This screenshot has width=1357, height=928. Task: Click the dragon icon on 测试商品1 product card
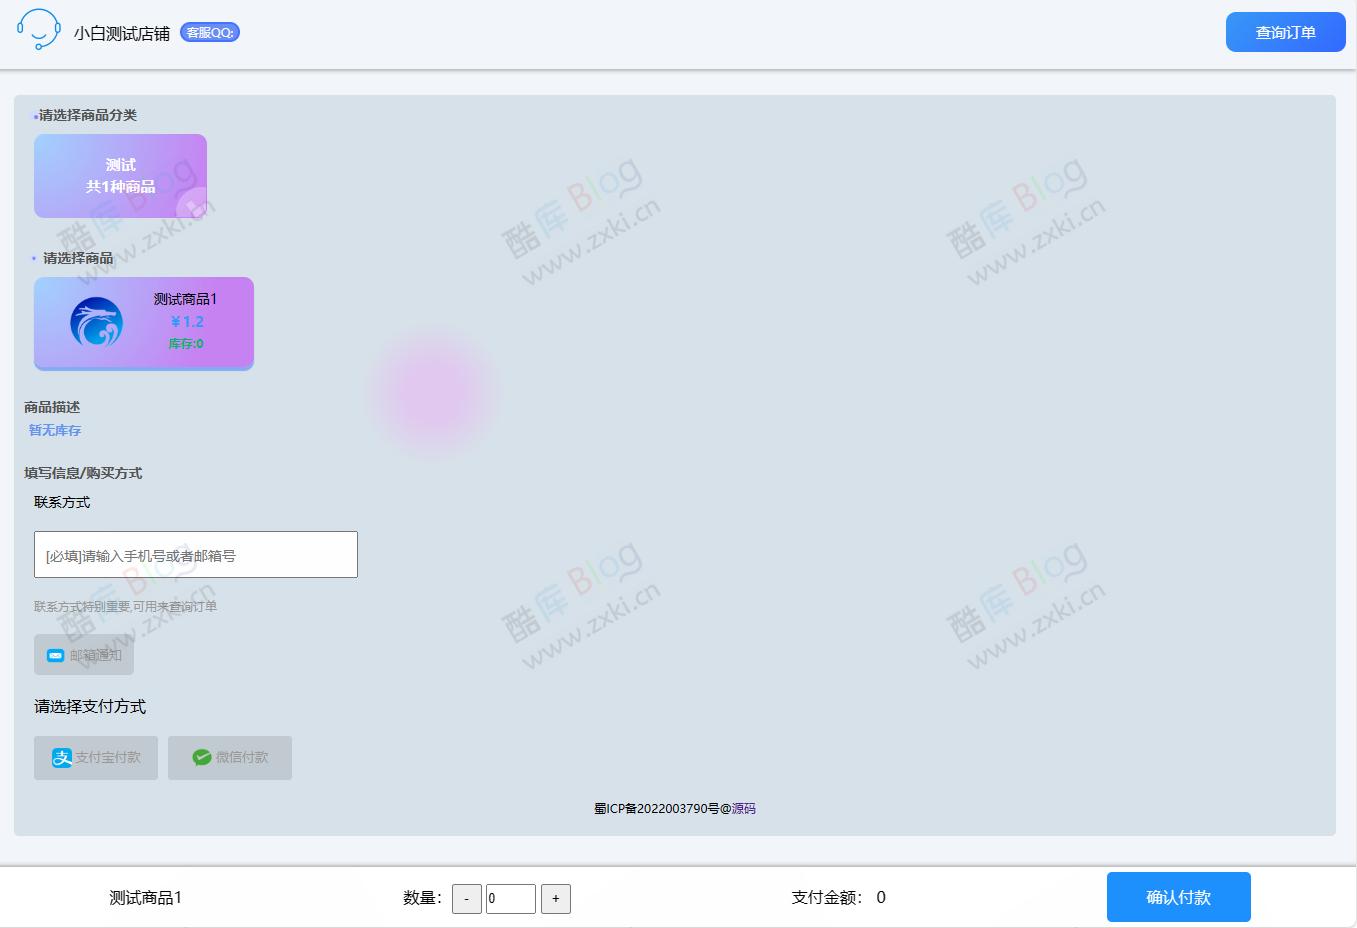(96, 322)
